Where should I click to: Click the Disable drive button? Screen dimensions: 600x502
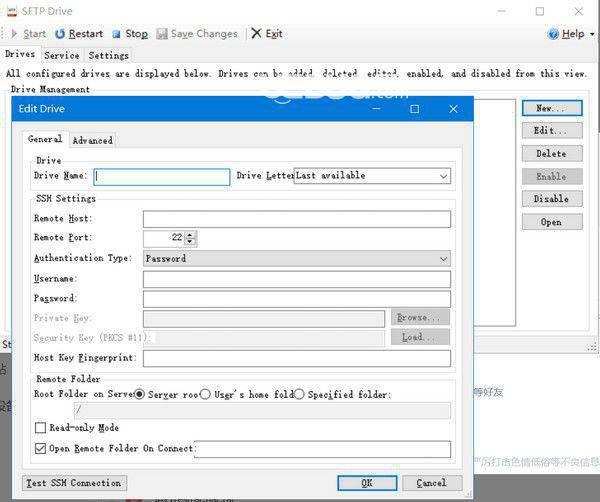[552, 199]
